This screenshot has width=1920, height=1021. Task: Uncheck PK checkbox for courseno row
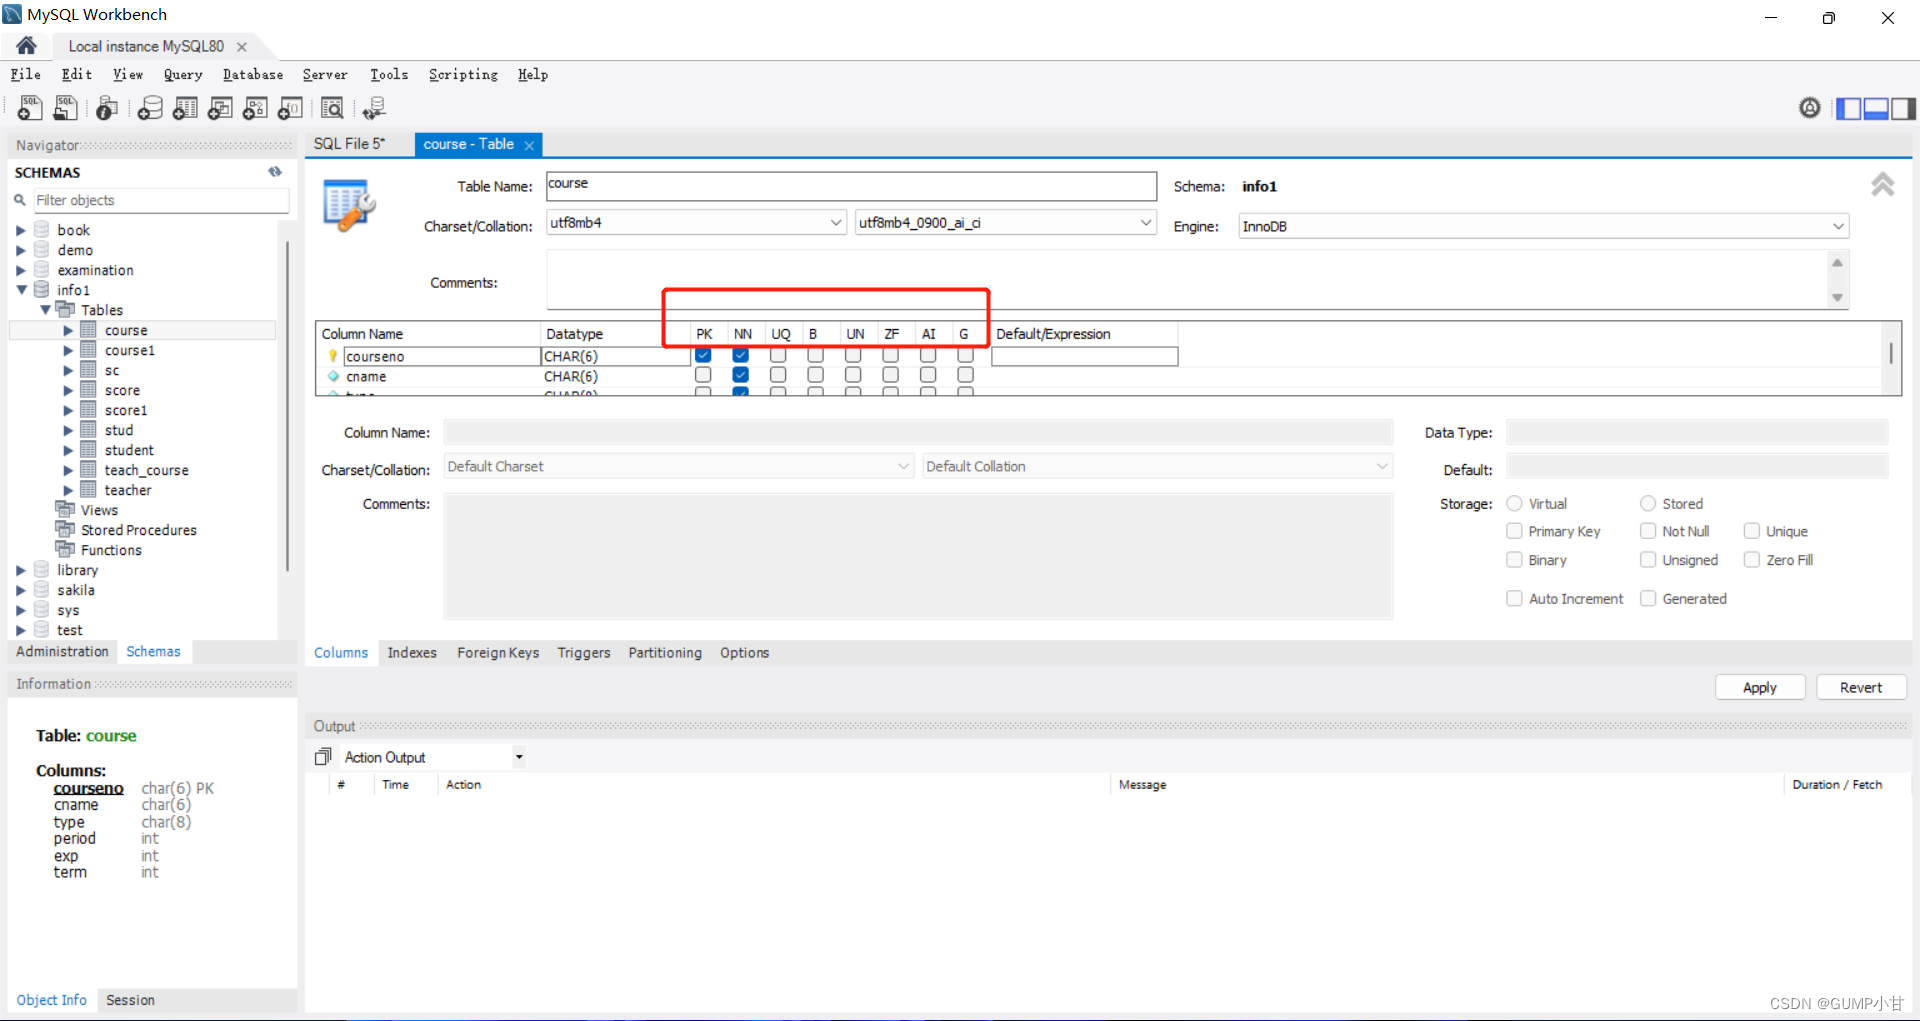[x=703, y=355]
